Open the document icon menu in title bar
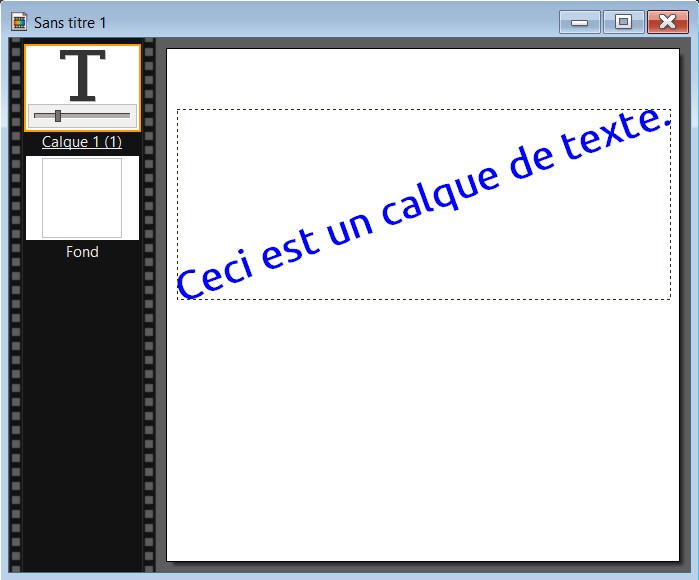This screenshot has width=699, height=580. (19, 22)
